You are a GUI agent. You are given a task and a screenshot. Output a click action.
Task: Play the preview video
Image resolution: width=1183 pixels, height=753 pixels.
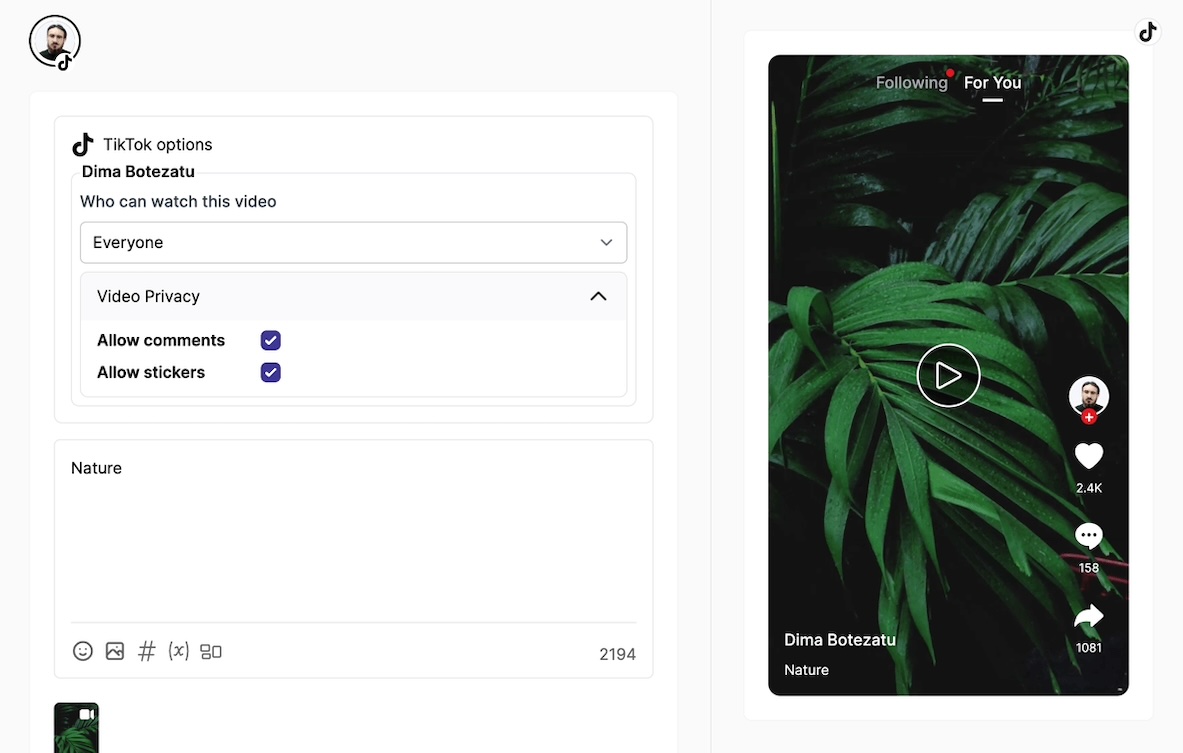tap(948, 375)
